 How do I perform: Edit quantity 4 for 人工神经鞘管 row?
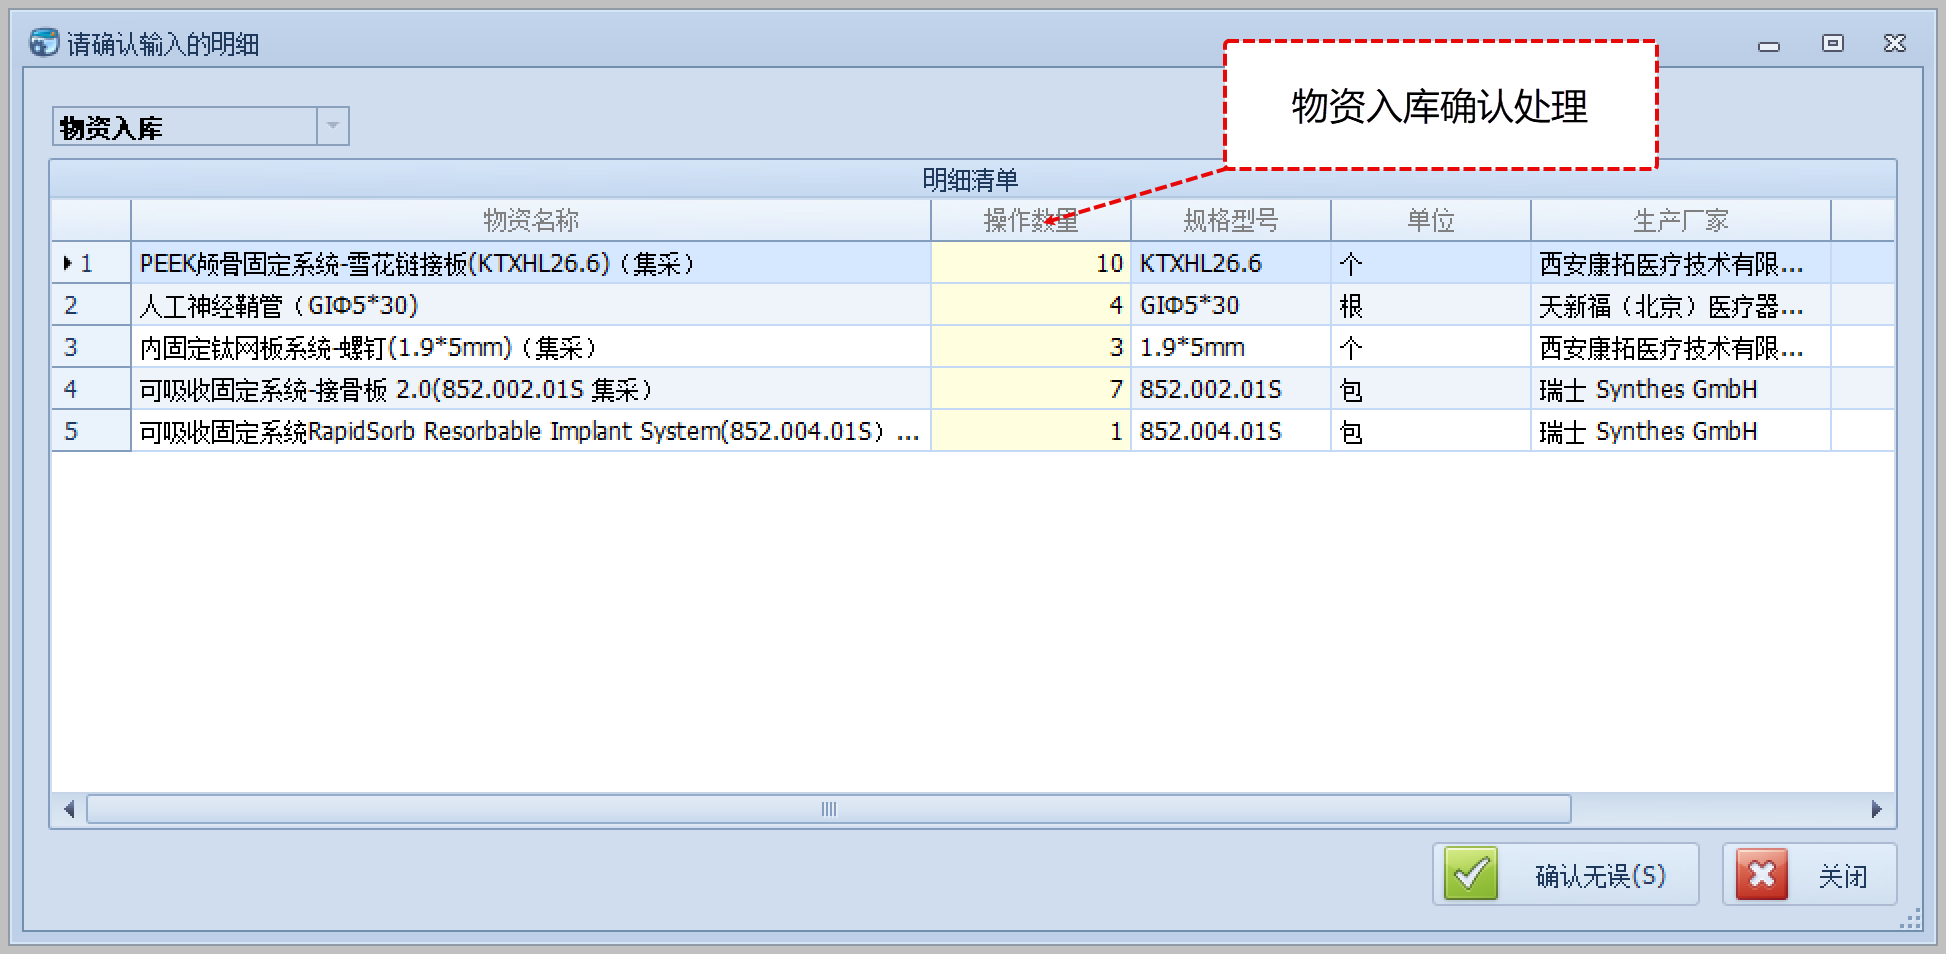1031,305
